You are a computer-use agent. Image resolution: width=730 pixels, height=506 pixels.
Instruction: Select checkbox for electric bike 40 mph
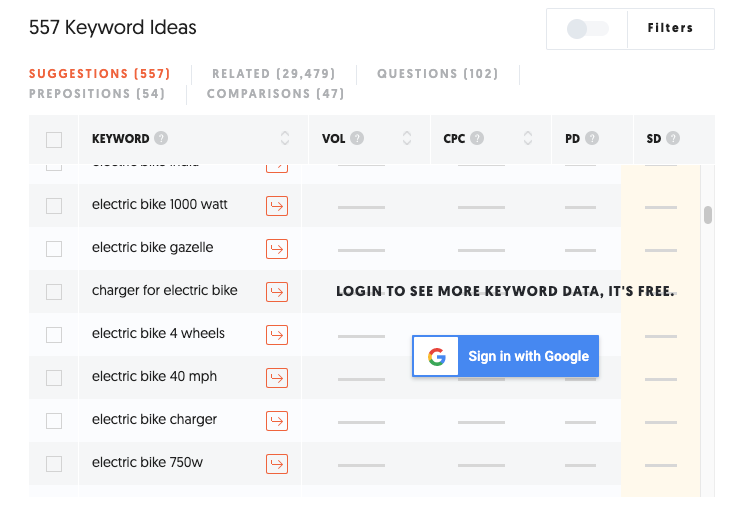(54, 377)
